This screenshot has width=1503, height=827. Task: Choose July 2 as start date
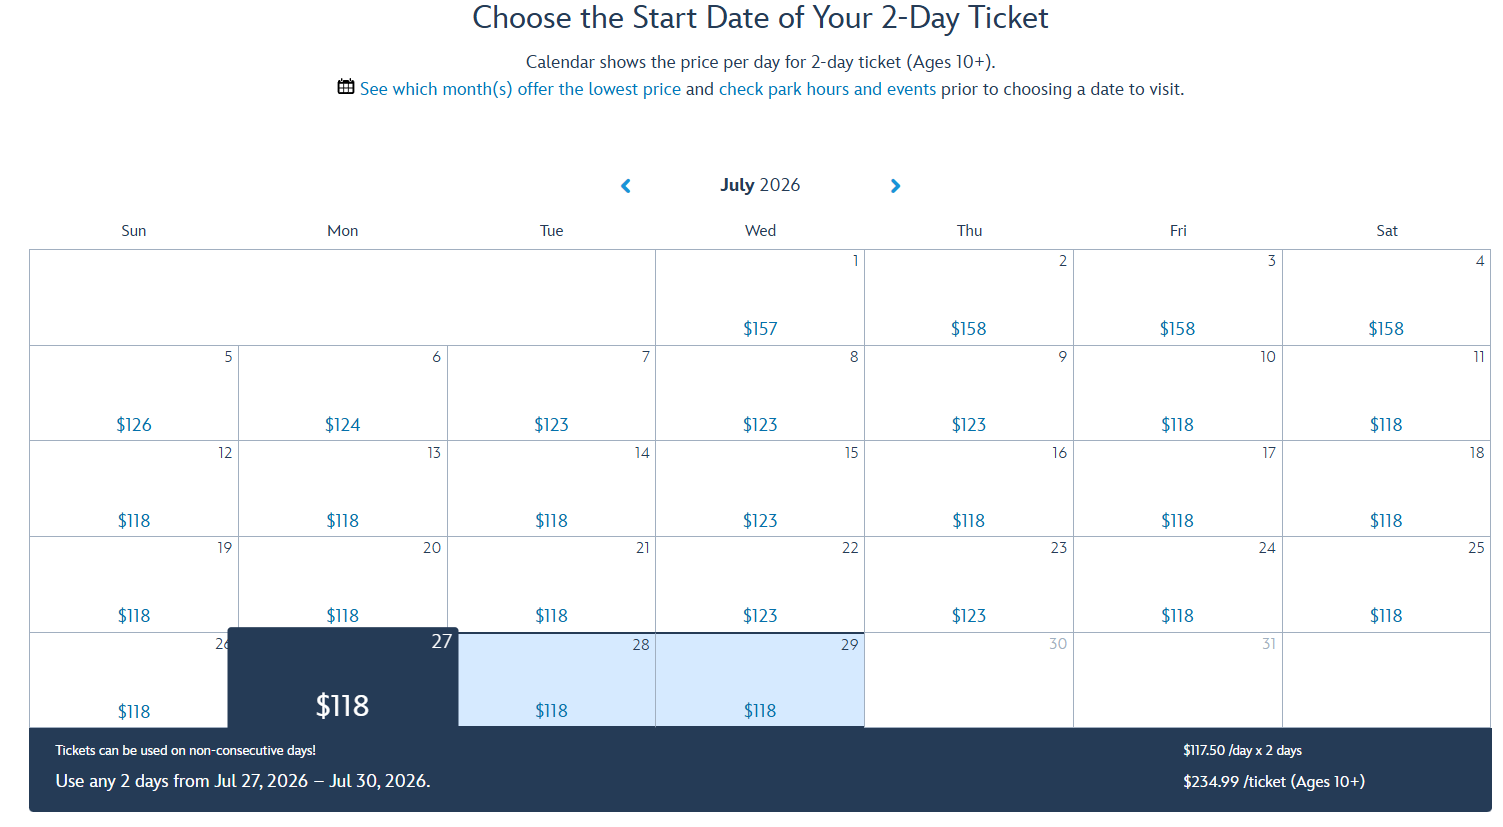(968, 298)
